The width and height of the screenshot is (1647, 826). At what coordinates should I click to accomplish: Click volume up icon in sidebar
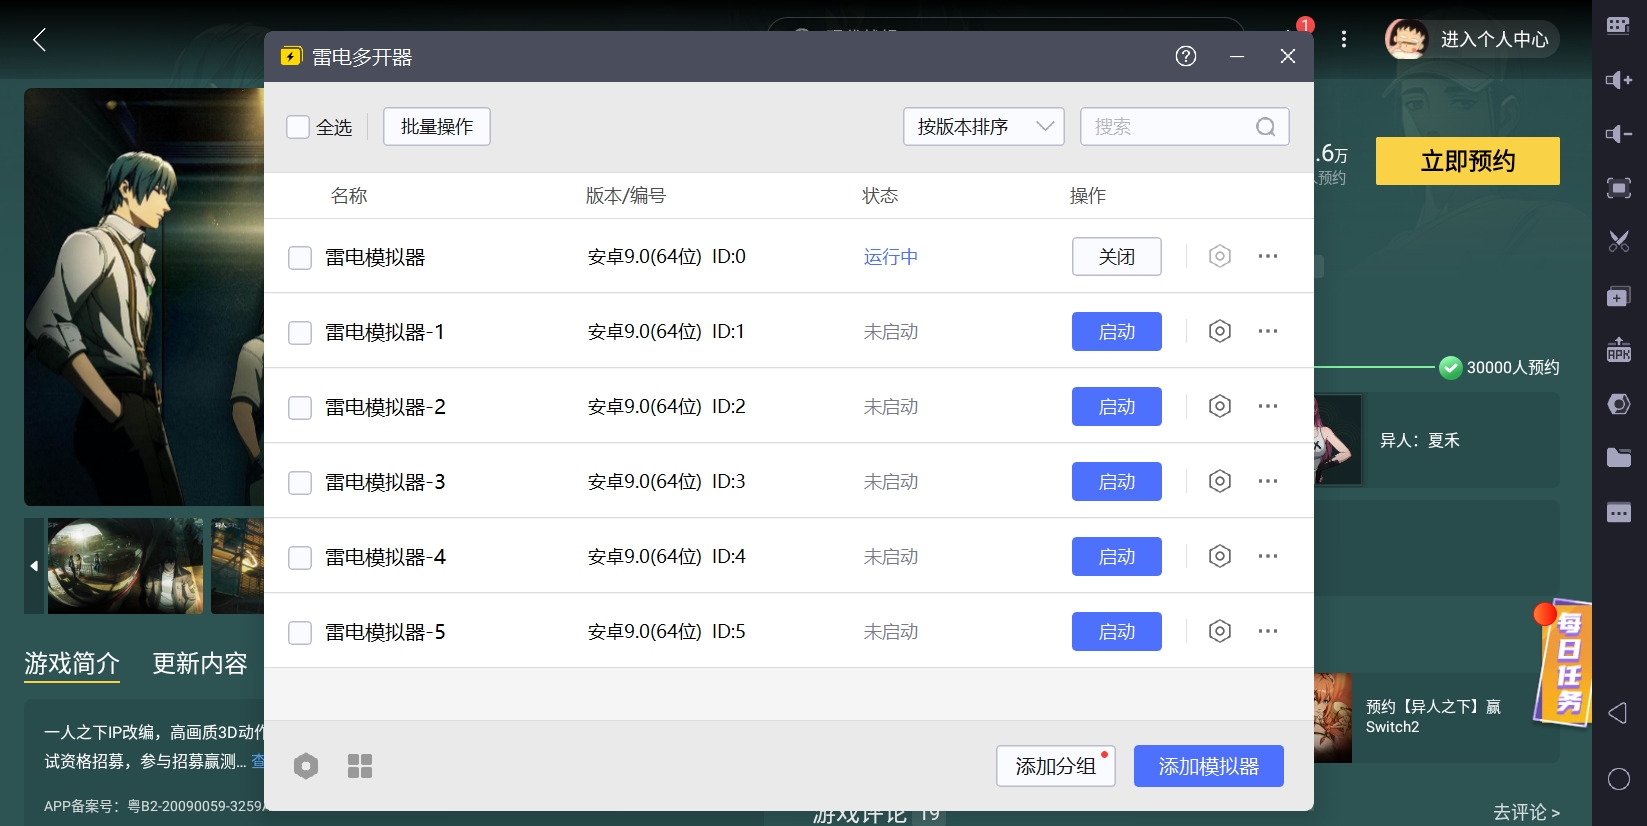pos(1618,80)
